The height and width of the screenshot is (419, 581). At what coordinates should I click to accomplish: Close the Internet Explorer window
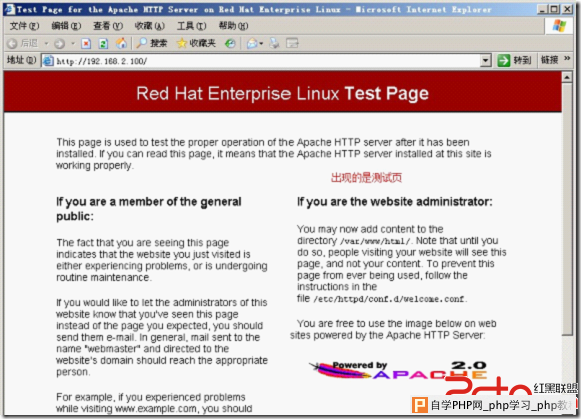tap(567, 9)
